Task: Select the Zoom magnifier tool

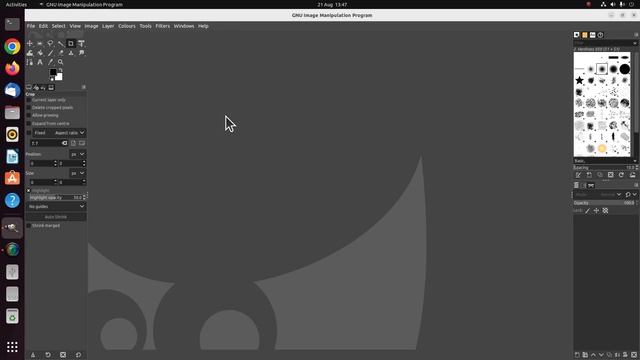Action: coord(60,62)
